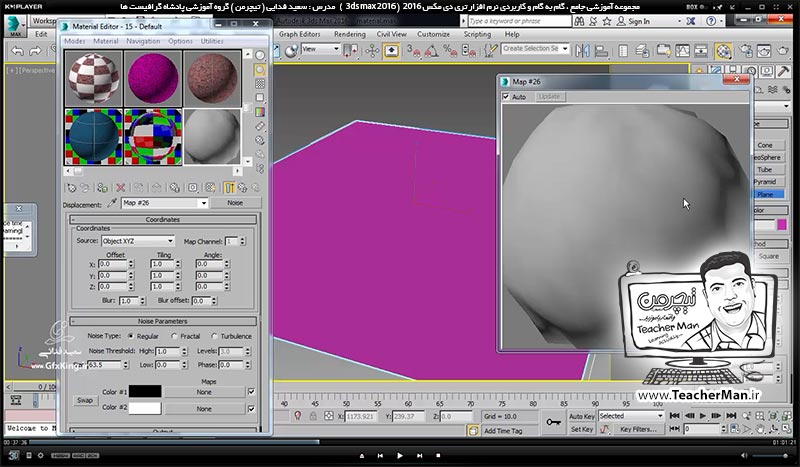The height and width of the screenshot is (467, 800).
Task: Click the Swap colors button
Action: pyautogui.click(x=85, y=400)
